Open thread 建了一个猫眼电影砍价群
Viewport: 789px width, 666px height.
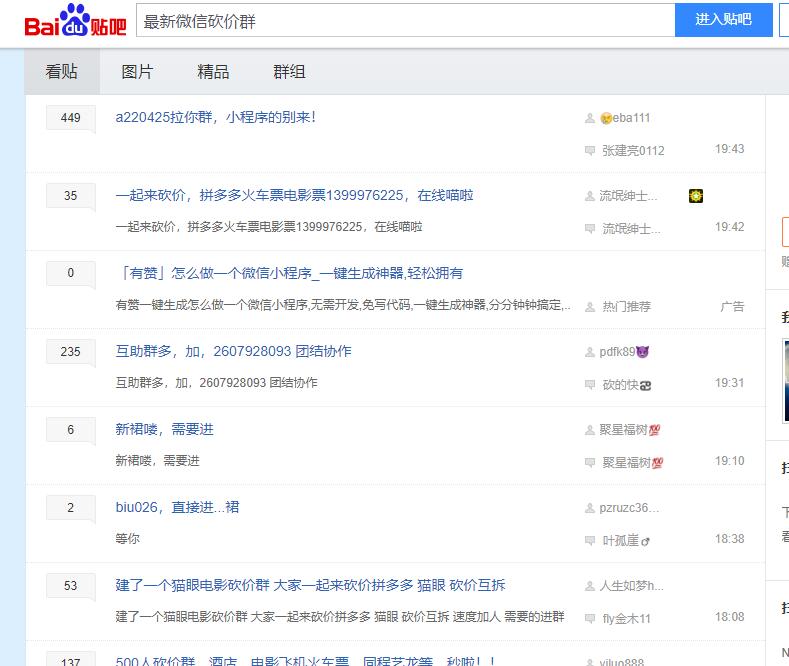(310, 585)
